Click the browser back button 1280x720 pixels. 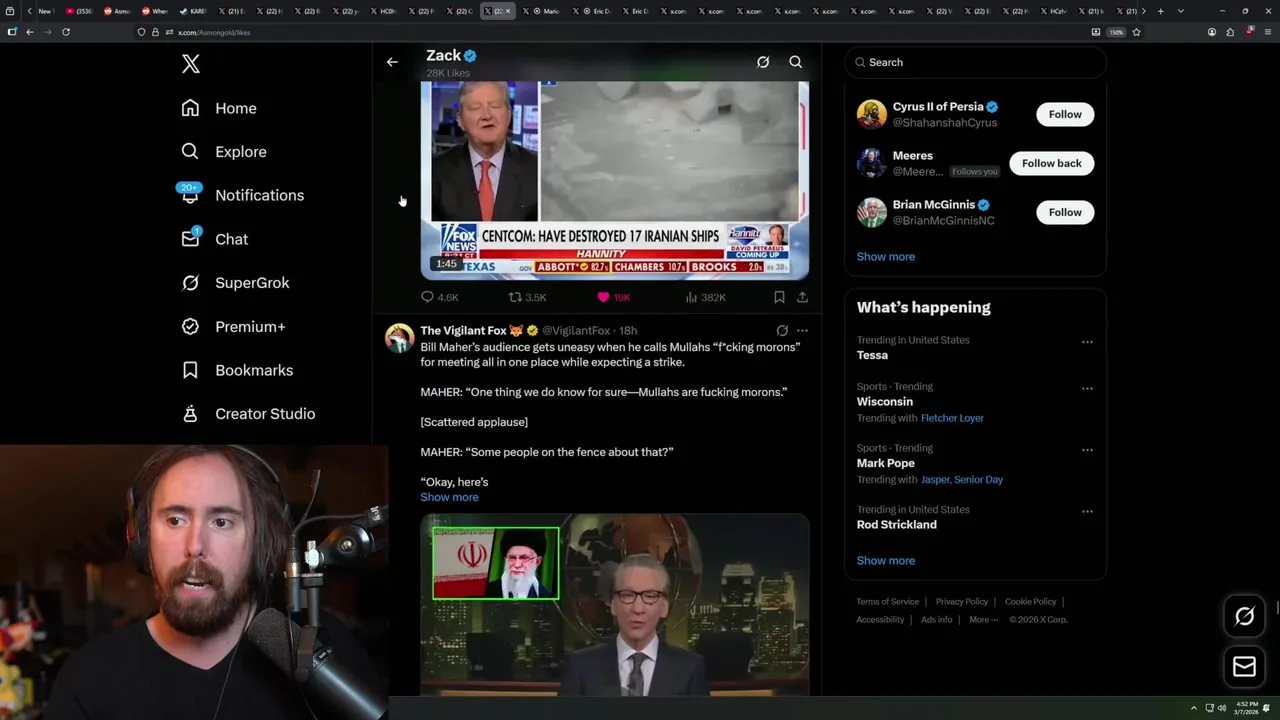[30, 32]
